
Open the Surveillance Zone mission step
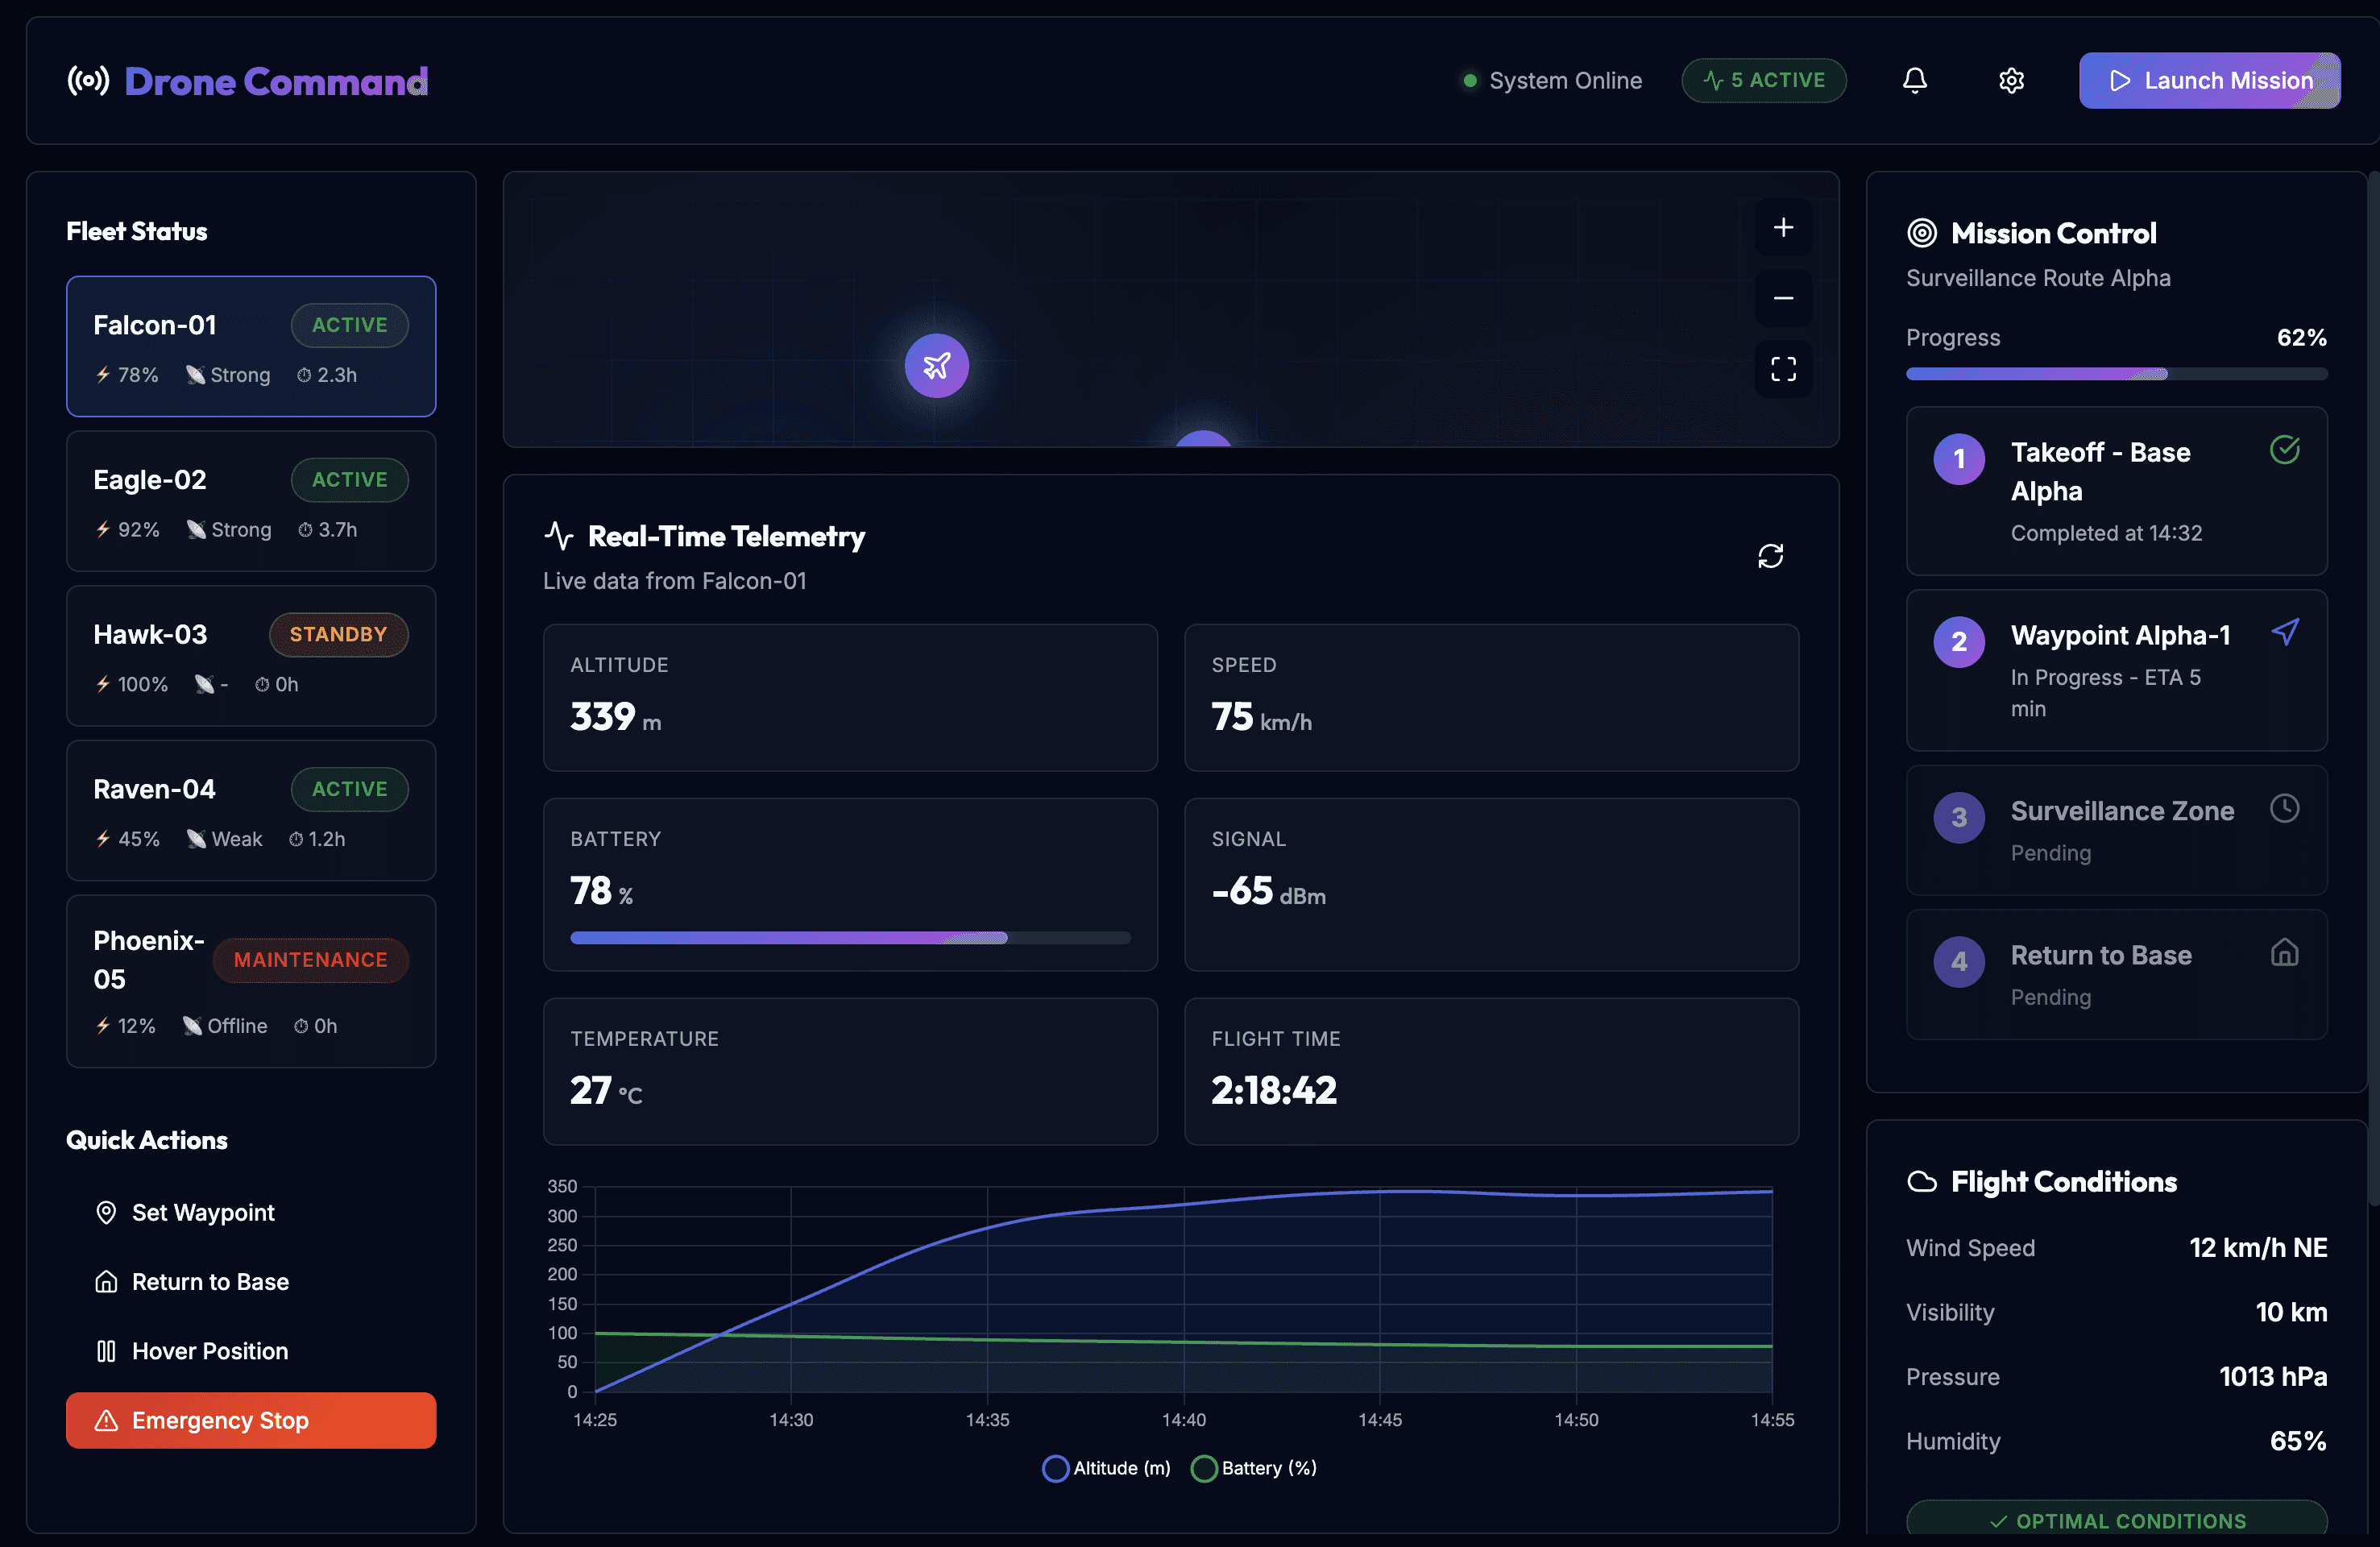pos(2116,830)
